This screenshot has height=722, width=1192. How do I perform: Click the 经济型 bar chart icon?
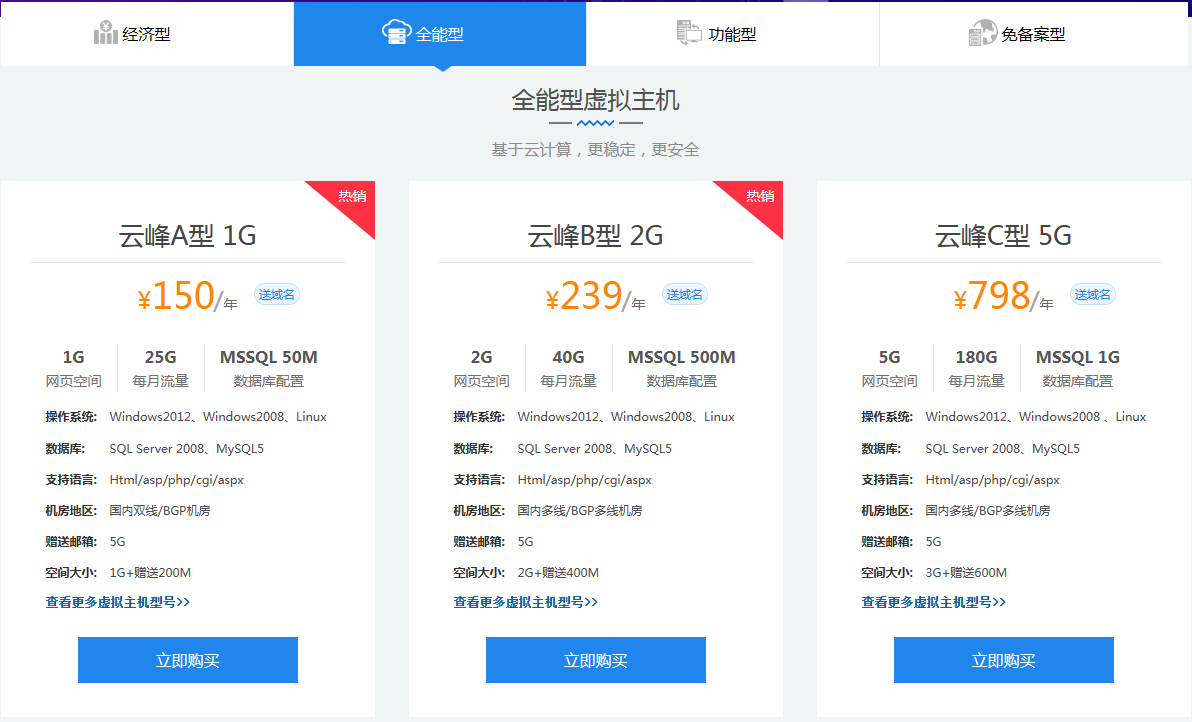pyautogui.click(x=105, y=34)
